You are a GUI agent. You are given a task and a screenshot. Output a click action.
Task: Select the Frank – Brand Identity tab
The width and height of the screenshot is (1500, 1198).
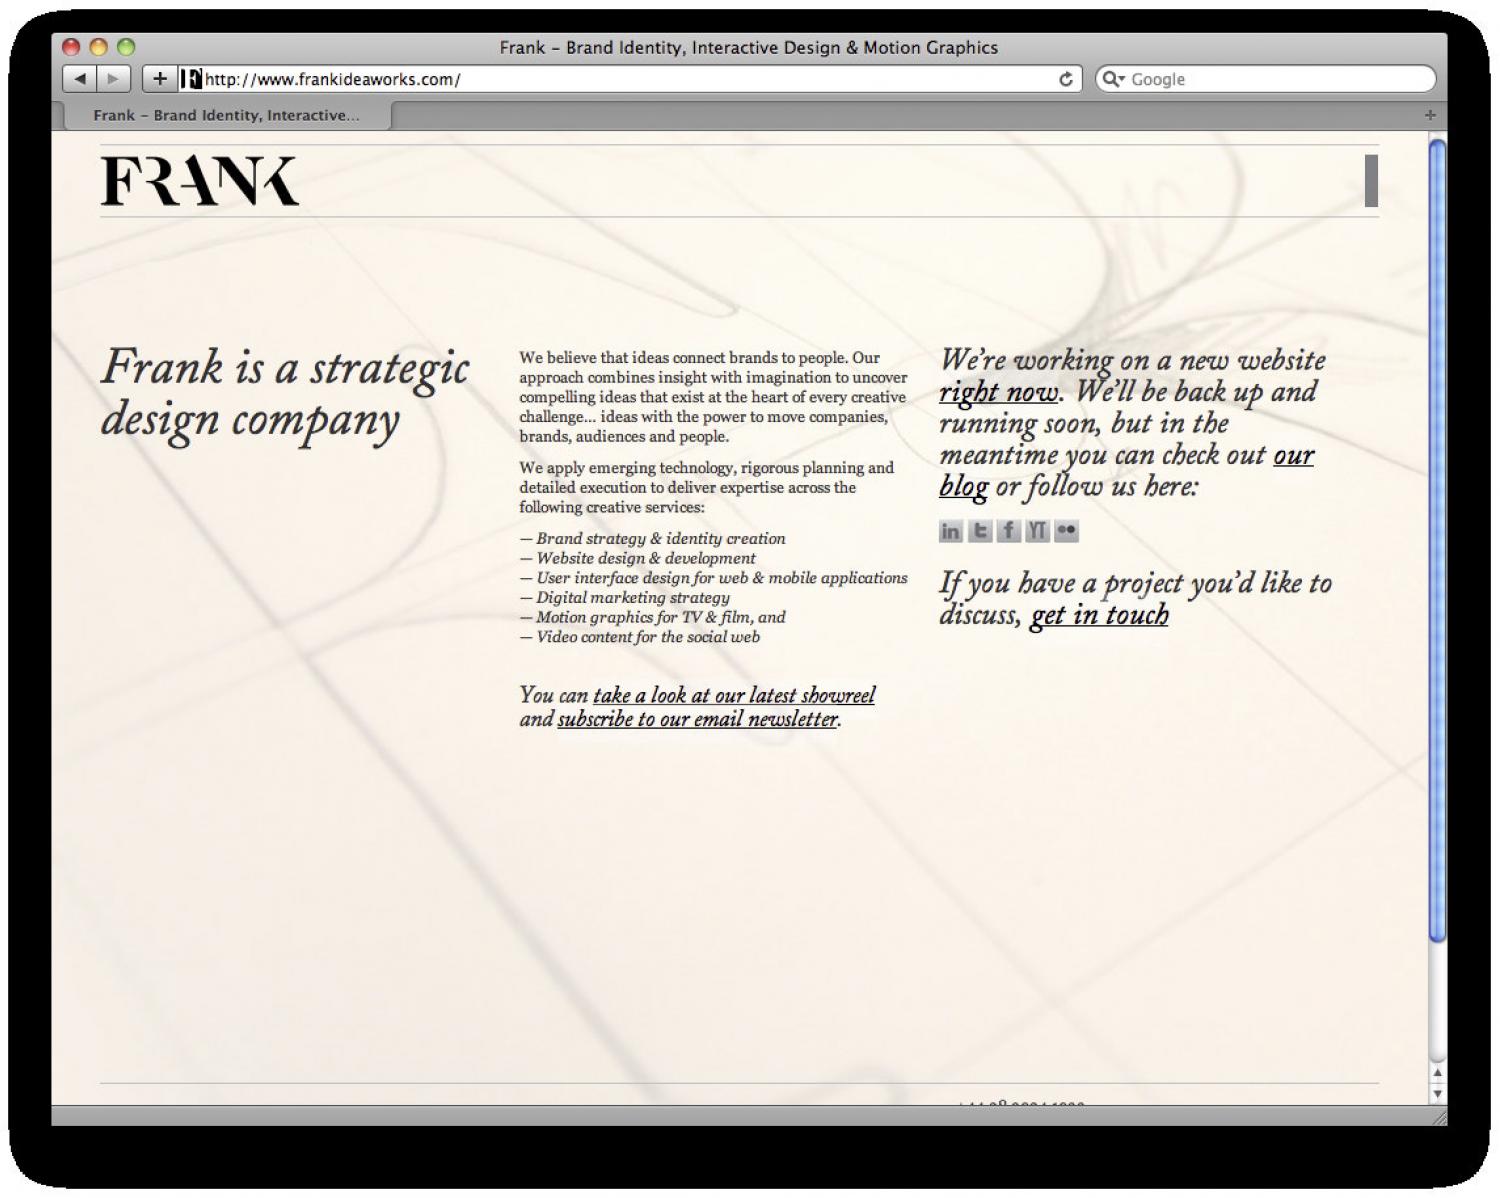click(x=226, y=115)
